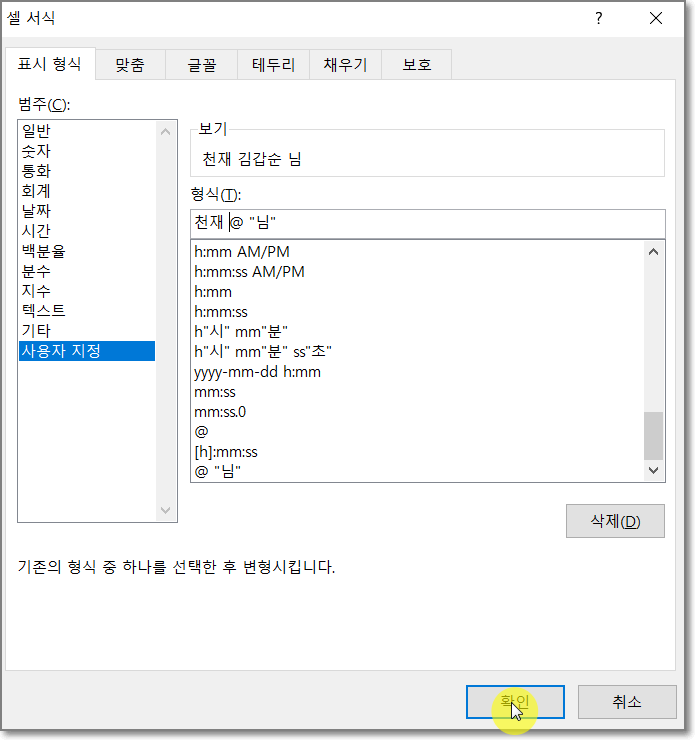This screenshot has width=695, height=740.
Task: Choose the 통화 category
Action: click(87, 171)
